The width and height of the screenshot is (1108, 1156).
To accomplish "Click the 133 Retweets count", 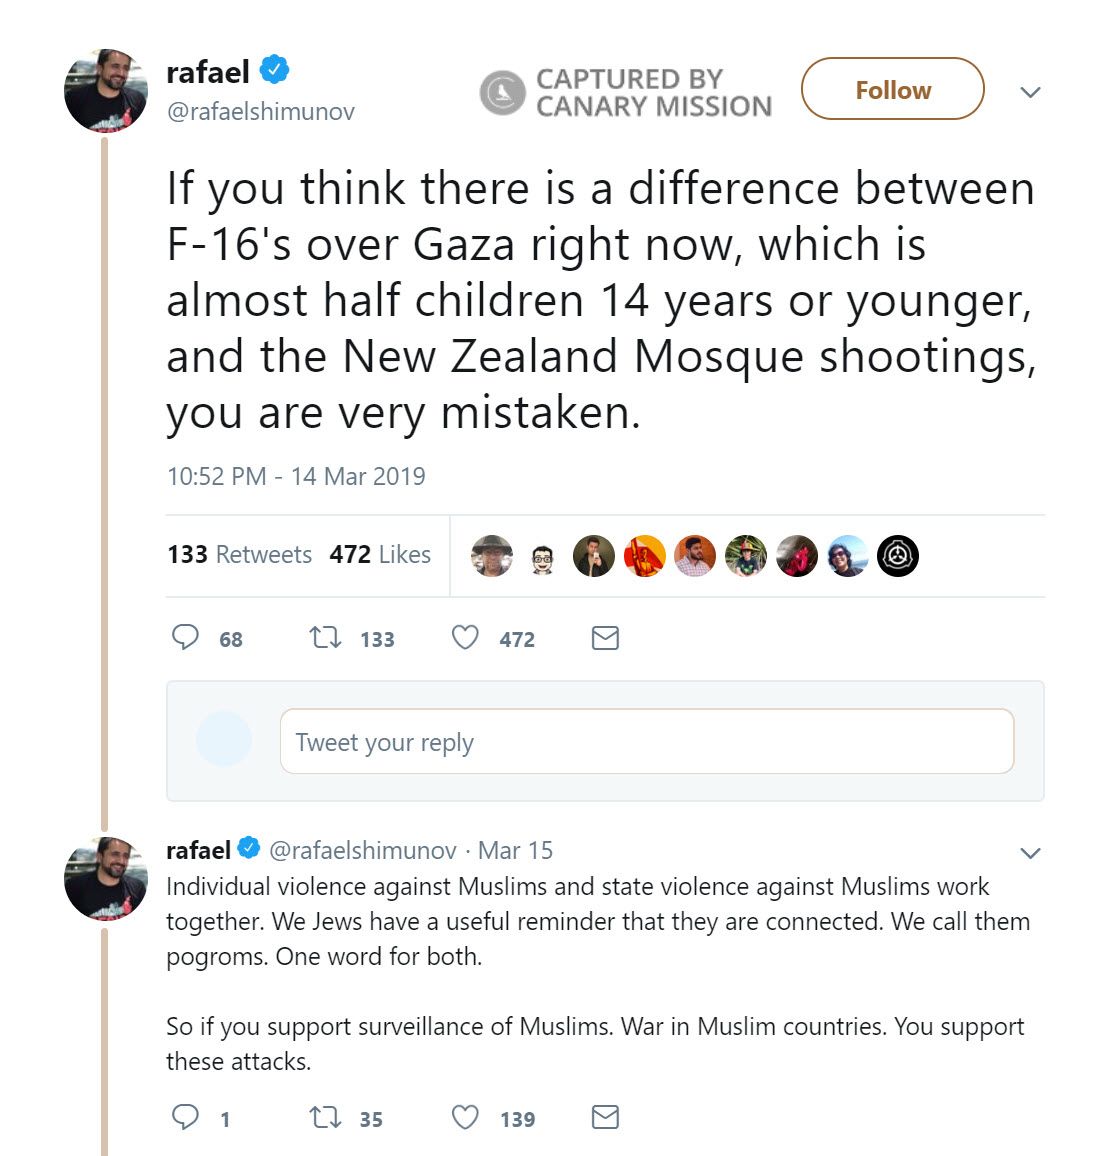I will [240, 555].
